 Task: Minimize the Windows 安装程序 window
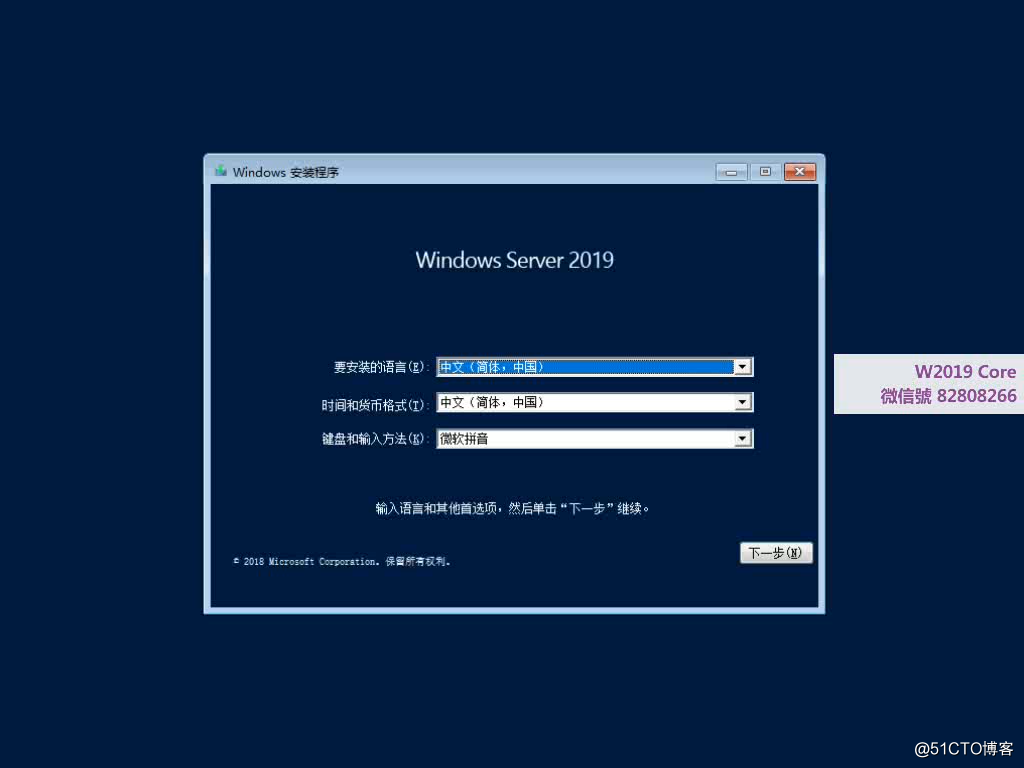point(731,172)
